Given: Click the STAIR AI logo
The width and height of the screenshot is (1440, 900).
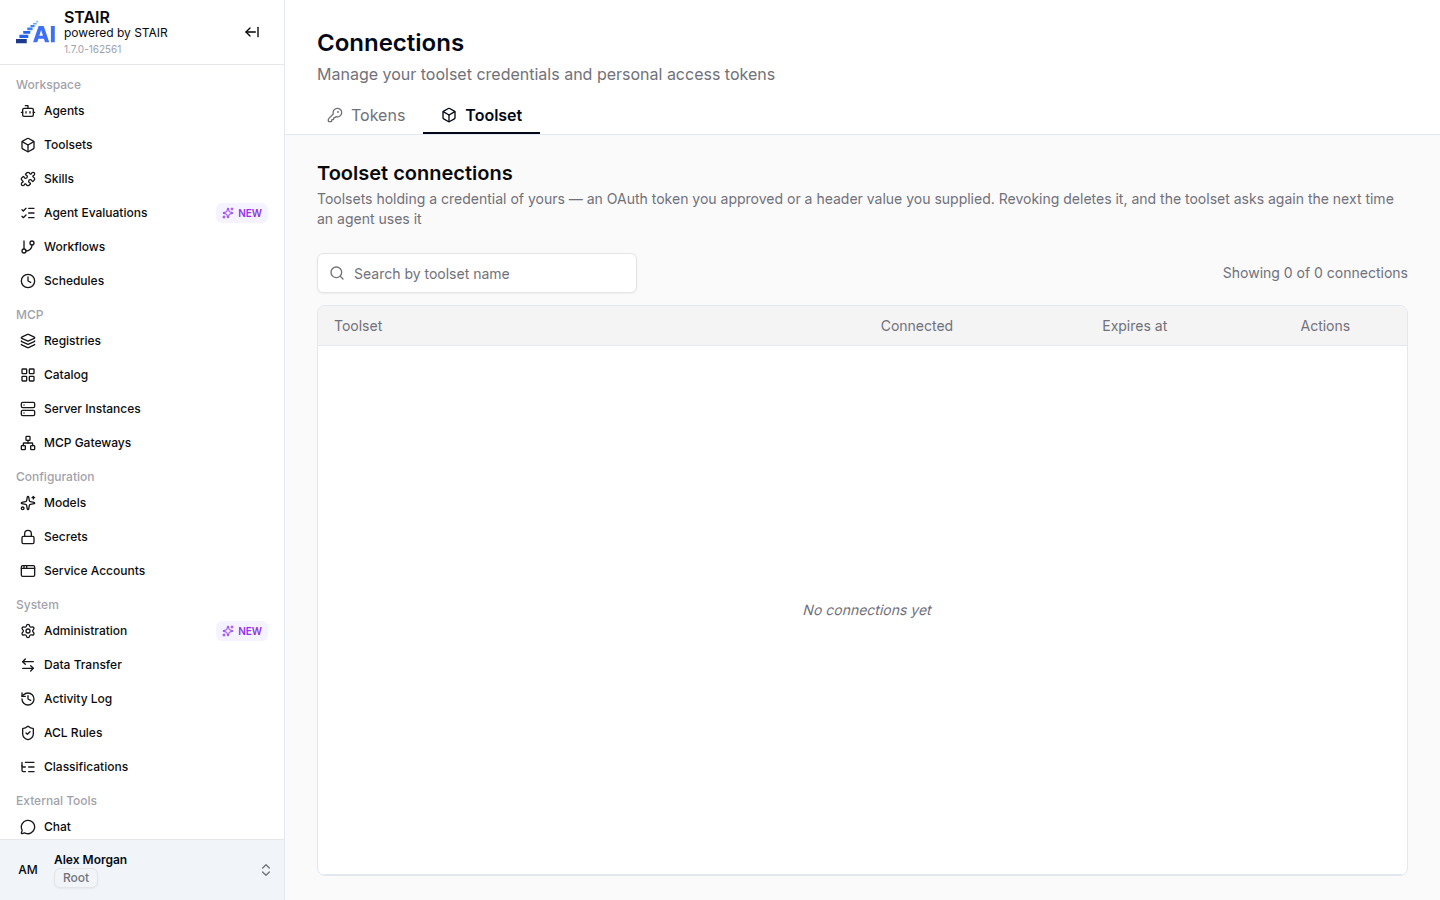Looking at the screenshot, I should (x=36, y=33).
